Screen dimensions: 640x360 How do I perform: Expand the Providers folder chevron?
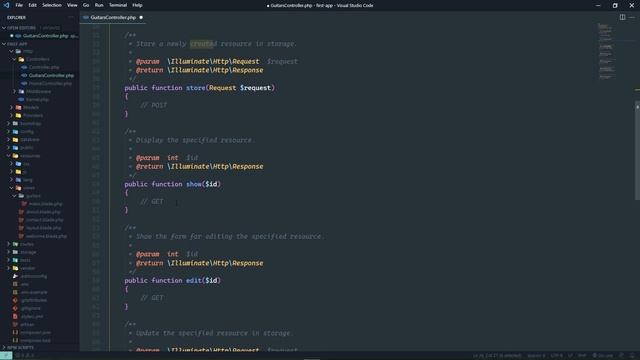coord(11,116)
